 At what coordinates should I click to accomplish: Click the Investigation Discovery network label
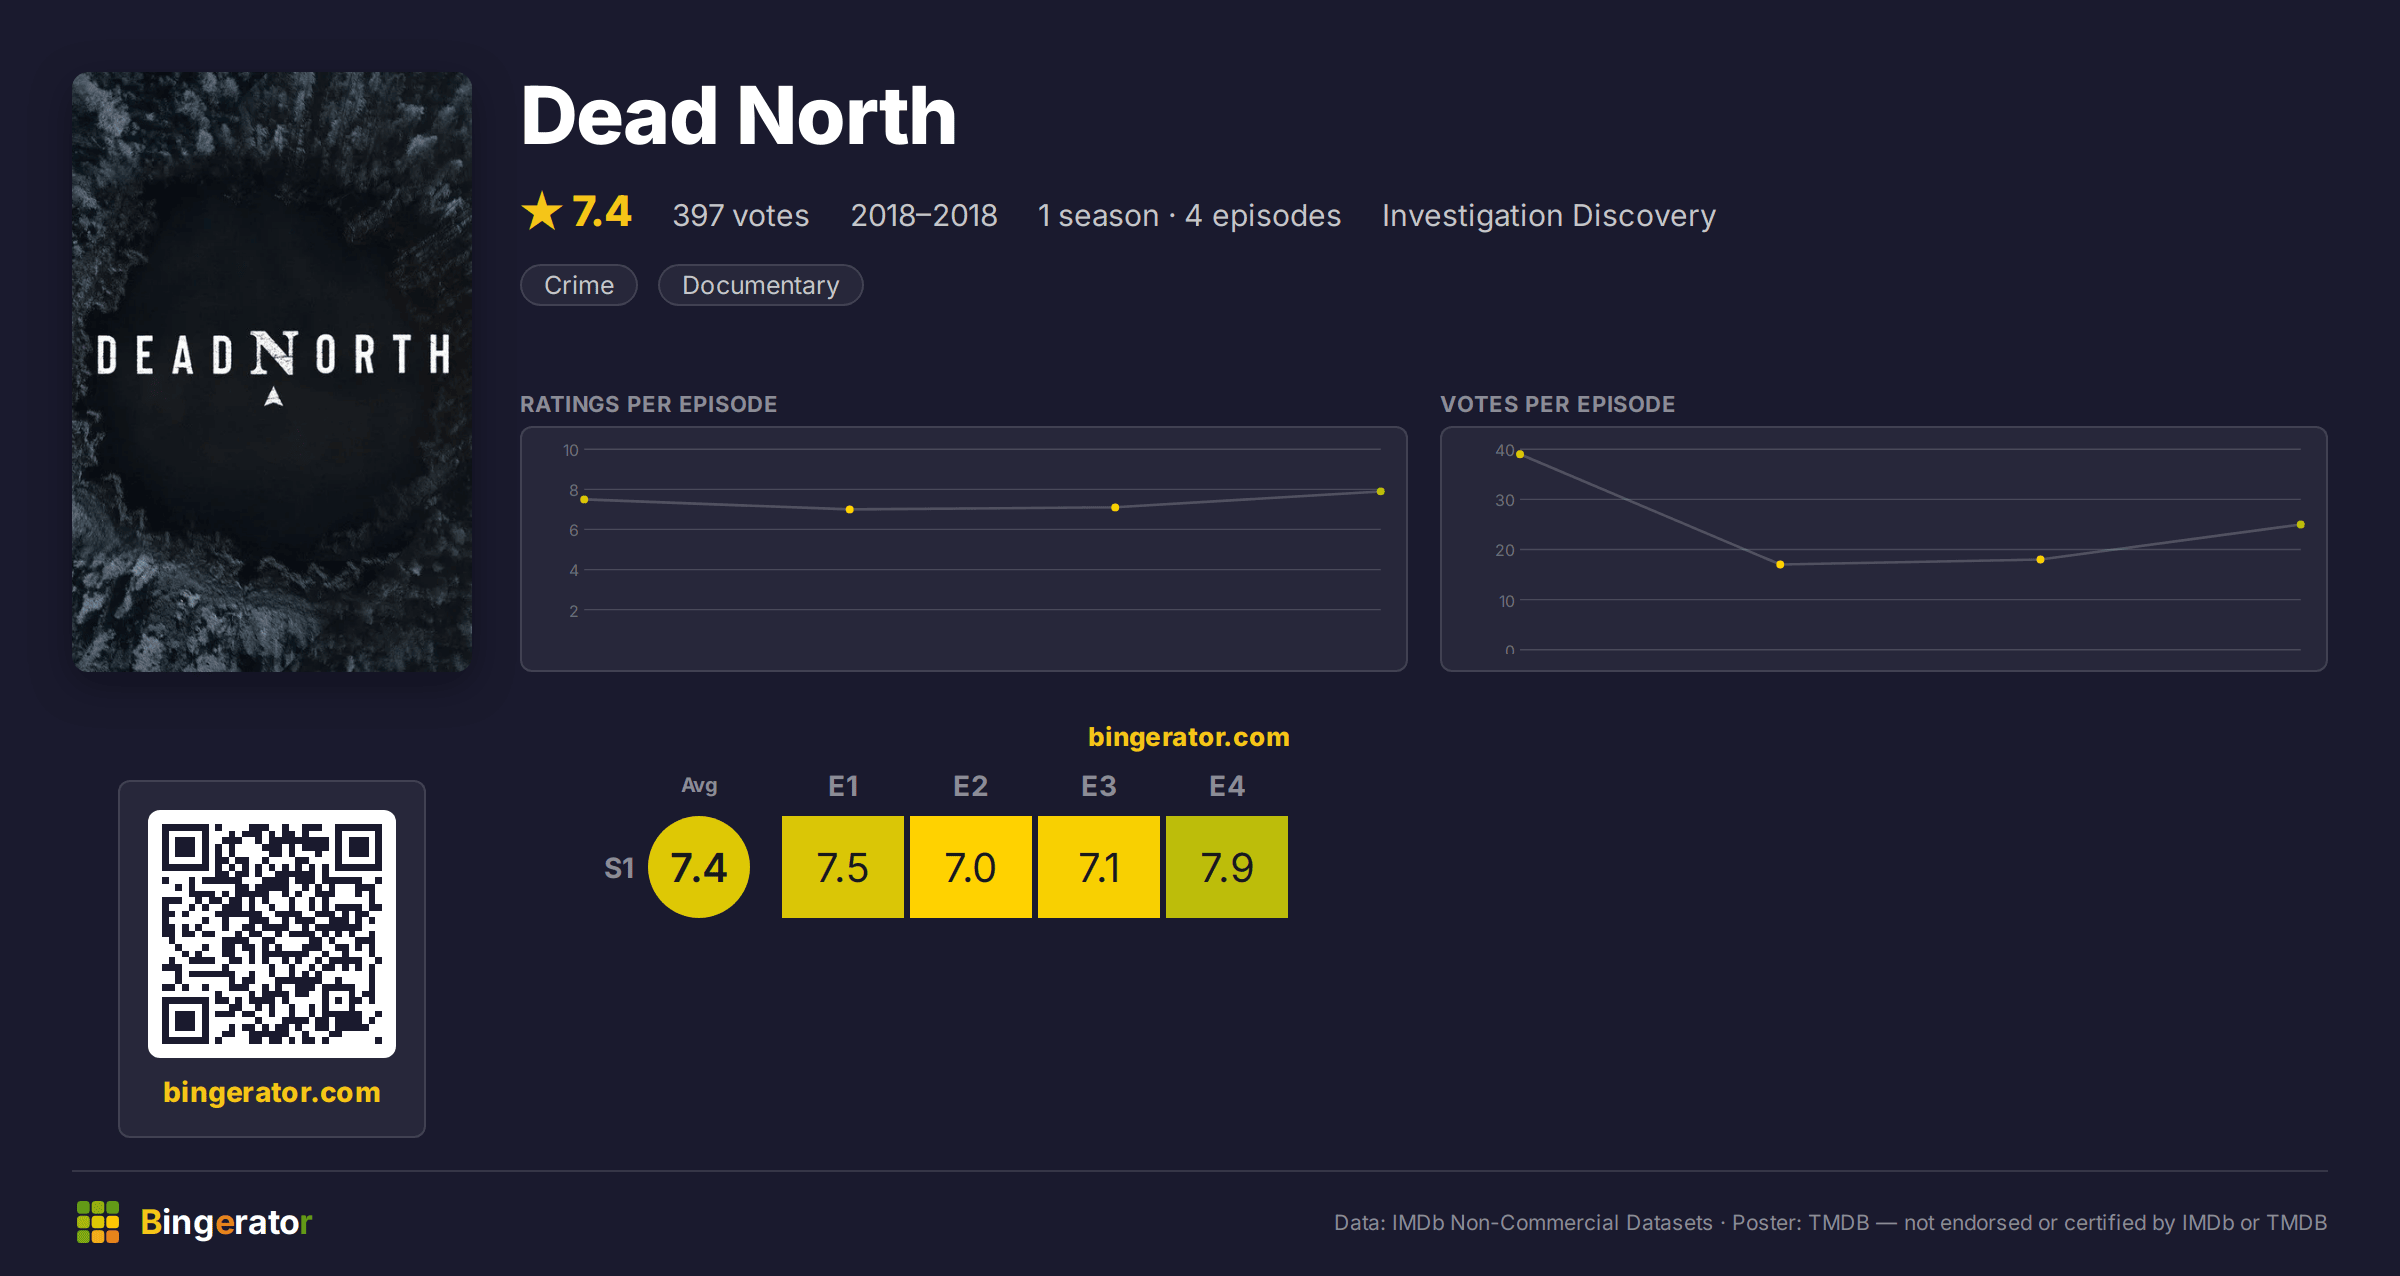click(1549, 215)
